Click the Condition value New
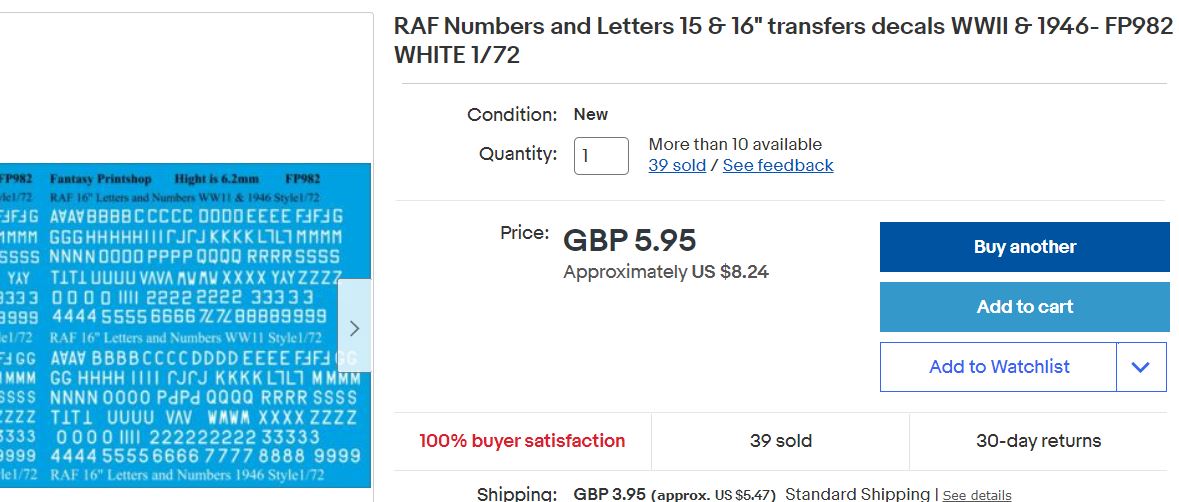This screenshot has height=502, width=1179. 590,114
